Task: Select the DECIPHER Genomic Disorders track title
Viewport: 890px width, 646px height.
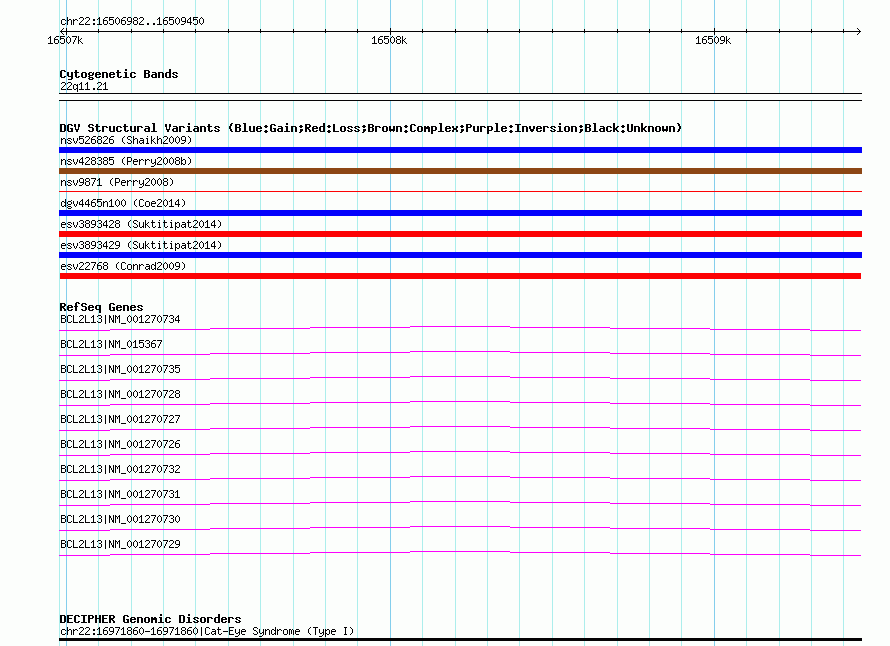Action: click(150, 619)
